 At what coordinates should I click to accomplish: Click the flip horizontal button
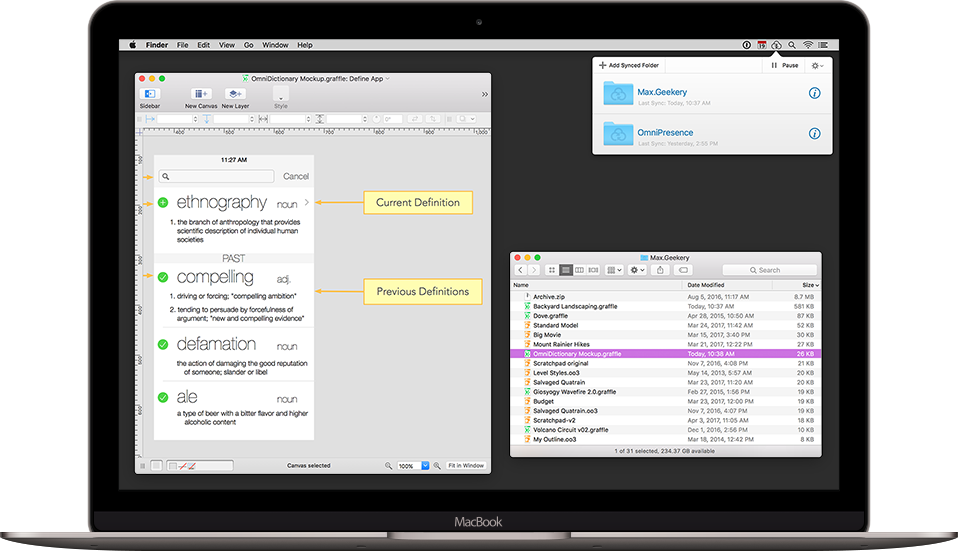[415, 119]
